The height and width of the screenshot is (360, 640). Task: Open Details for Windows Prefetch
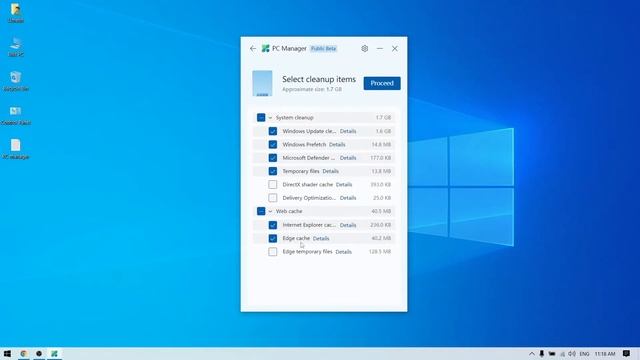(x=337, y=144)
